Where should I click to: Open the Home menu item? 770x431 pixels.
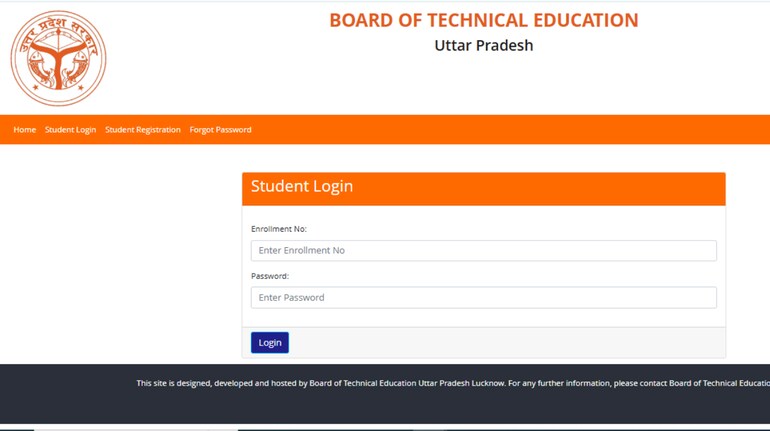click(25, 130)
